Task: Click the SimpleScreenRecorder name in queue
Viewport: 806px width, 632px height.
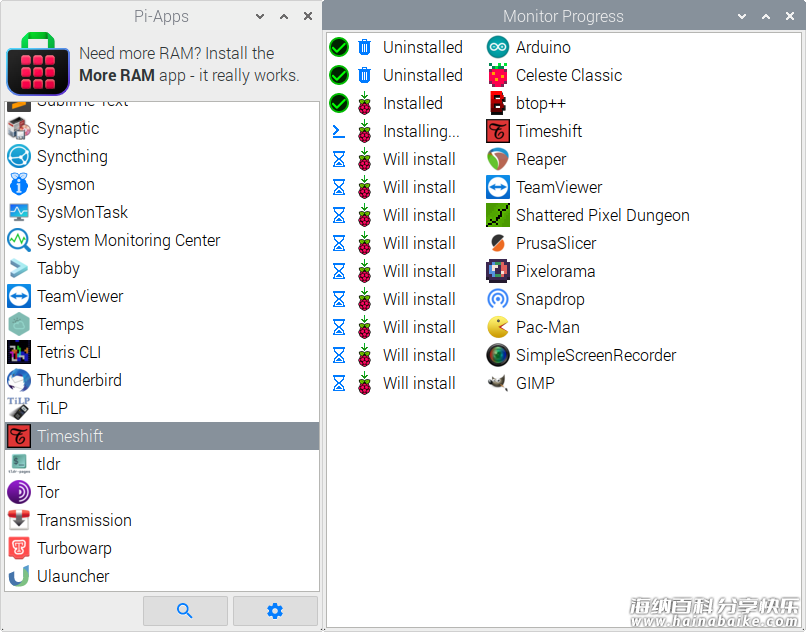Action: coord(596,355)
